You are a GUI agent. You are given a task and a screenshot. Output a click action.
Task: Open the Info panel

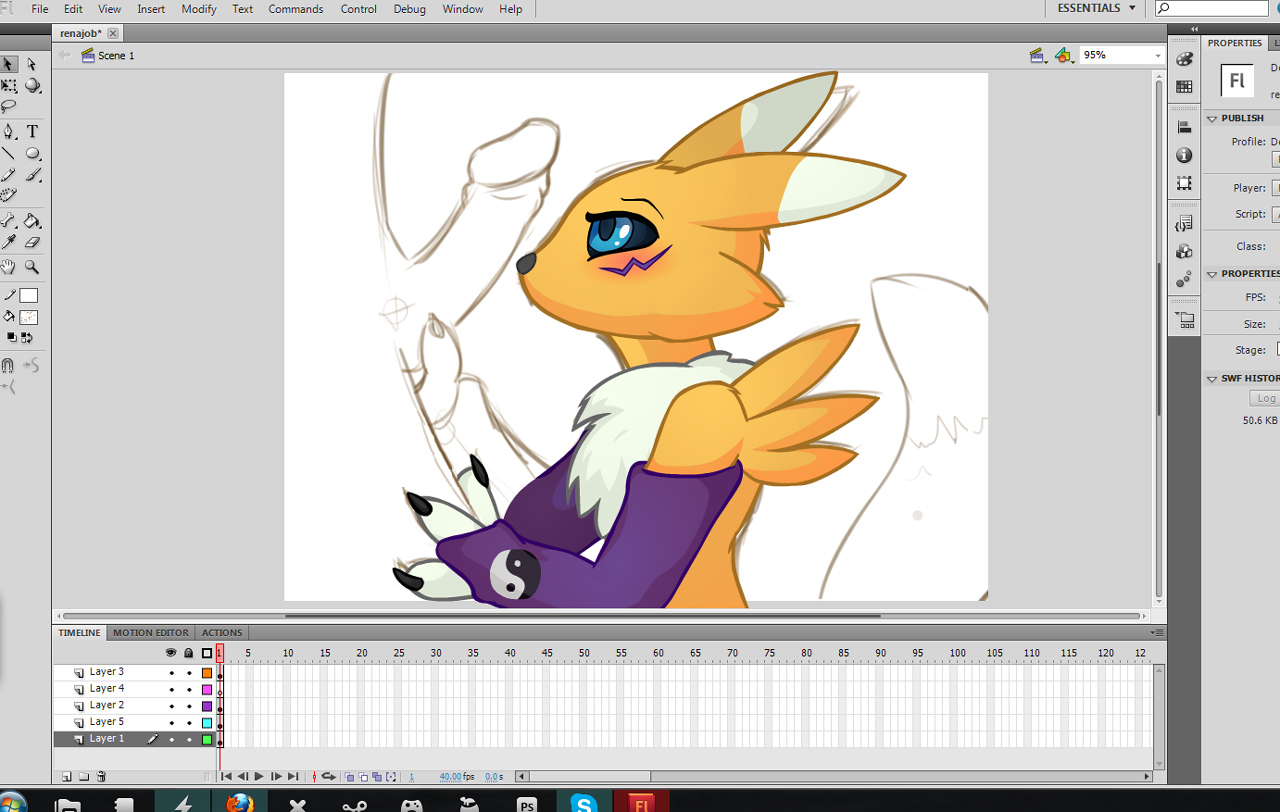point(1185,155)
